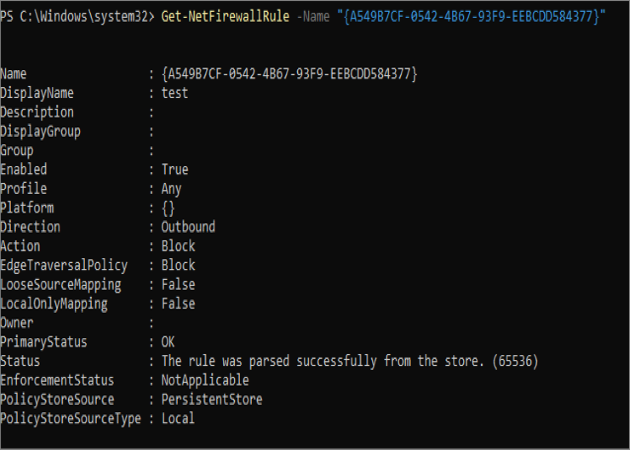Click the Enabled value "True"
Image resolution: width=630 pixels, height=450 pixels.
[174, 170]
